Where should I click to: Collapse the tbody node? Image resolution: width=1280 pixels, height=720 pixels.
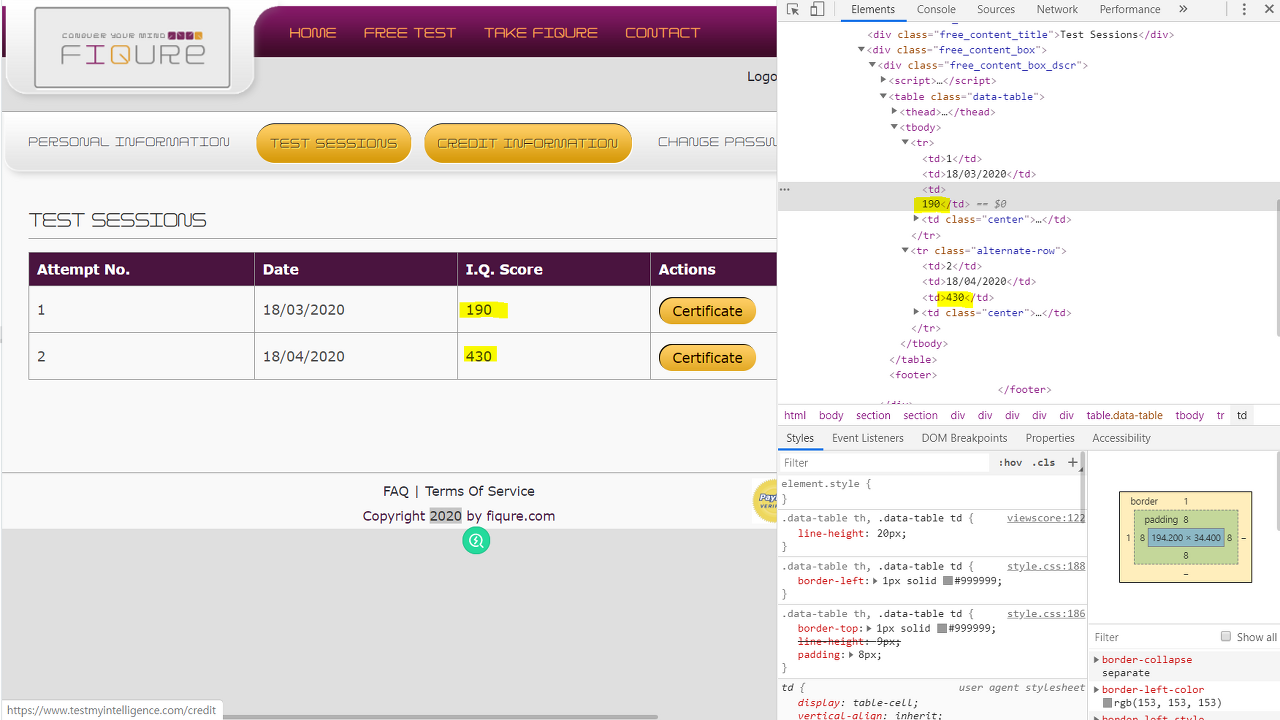click(x=894, y=127)
